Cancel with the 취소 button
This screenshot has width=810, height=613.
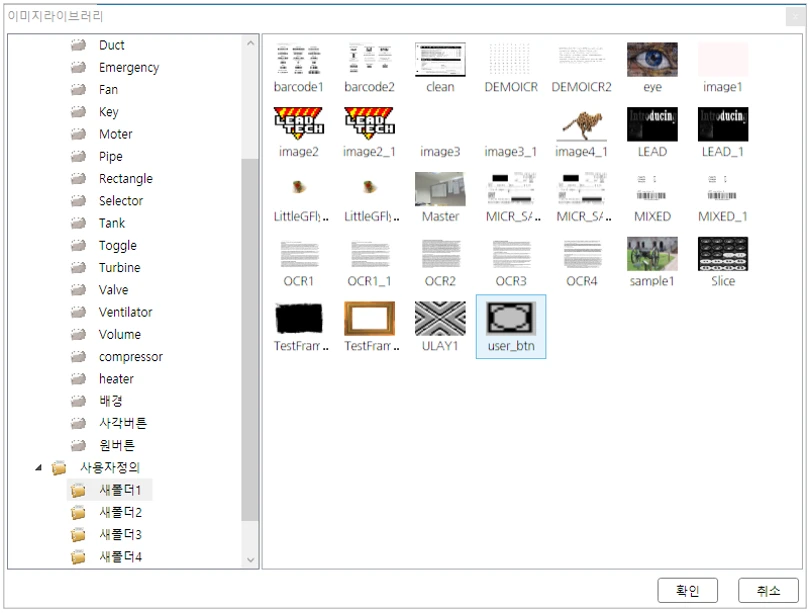768,590
